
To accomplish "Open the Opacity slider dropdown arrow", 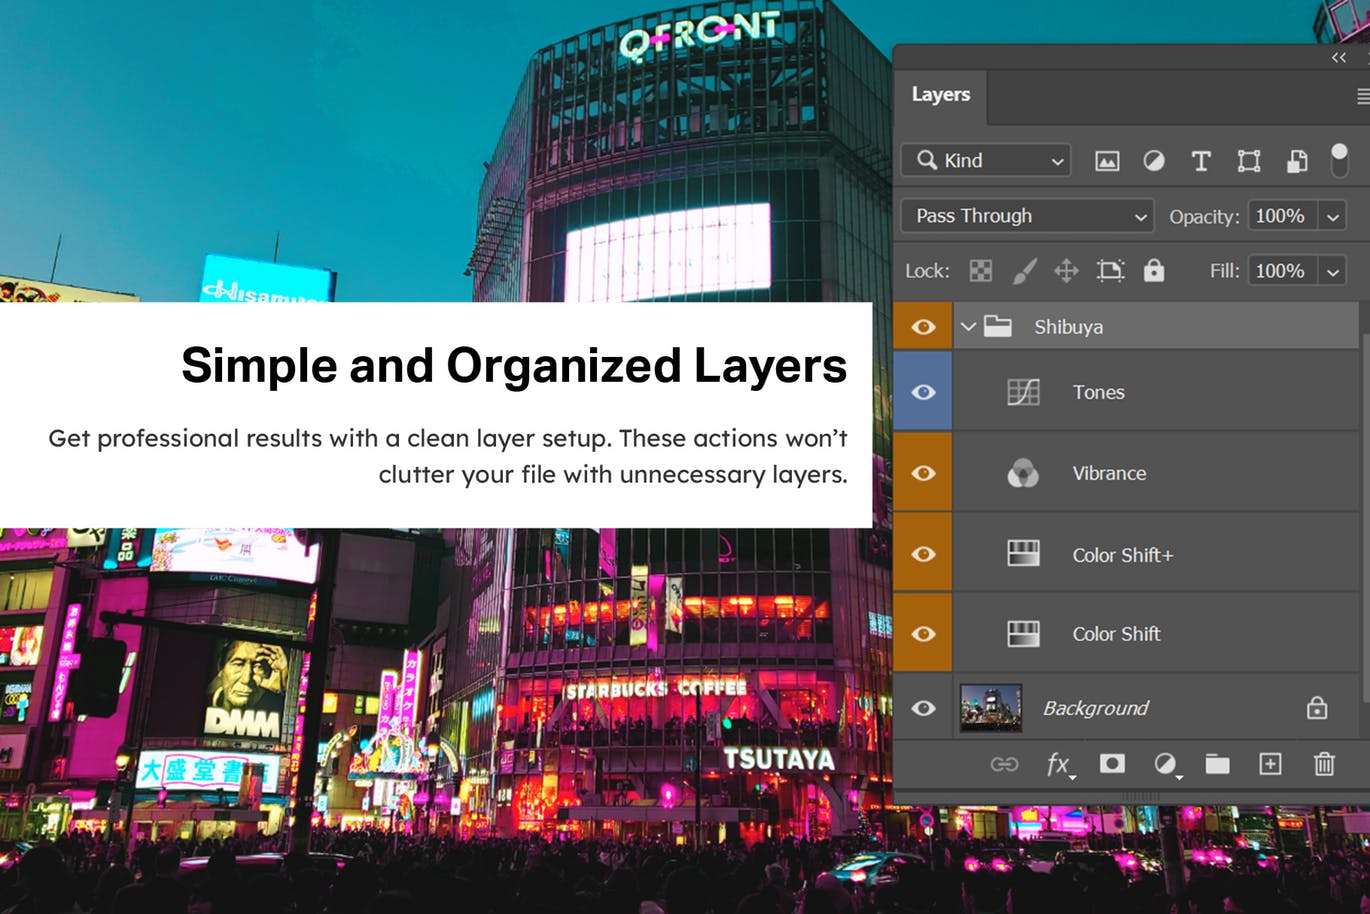I will [1333, 216].
